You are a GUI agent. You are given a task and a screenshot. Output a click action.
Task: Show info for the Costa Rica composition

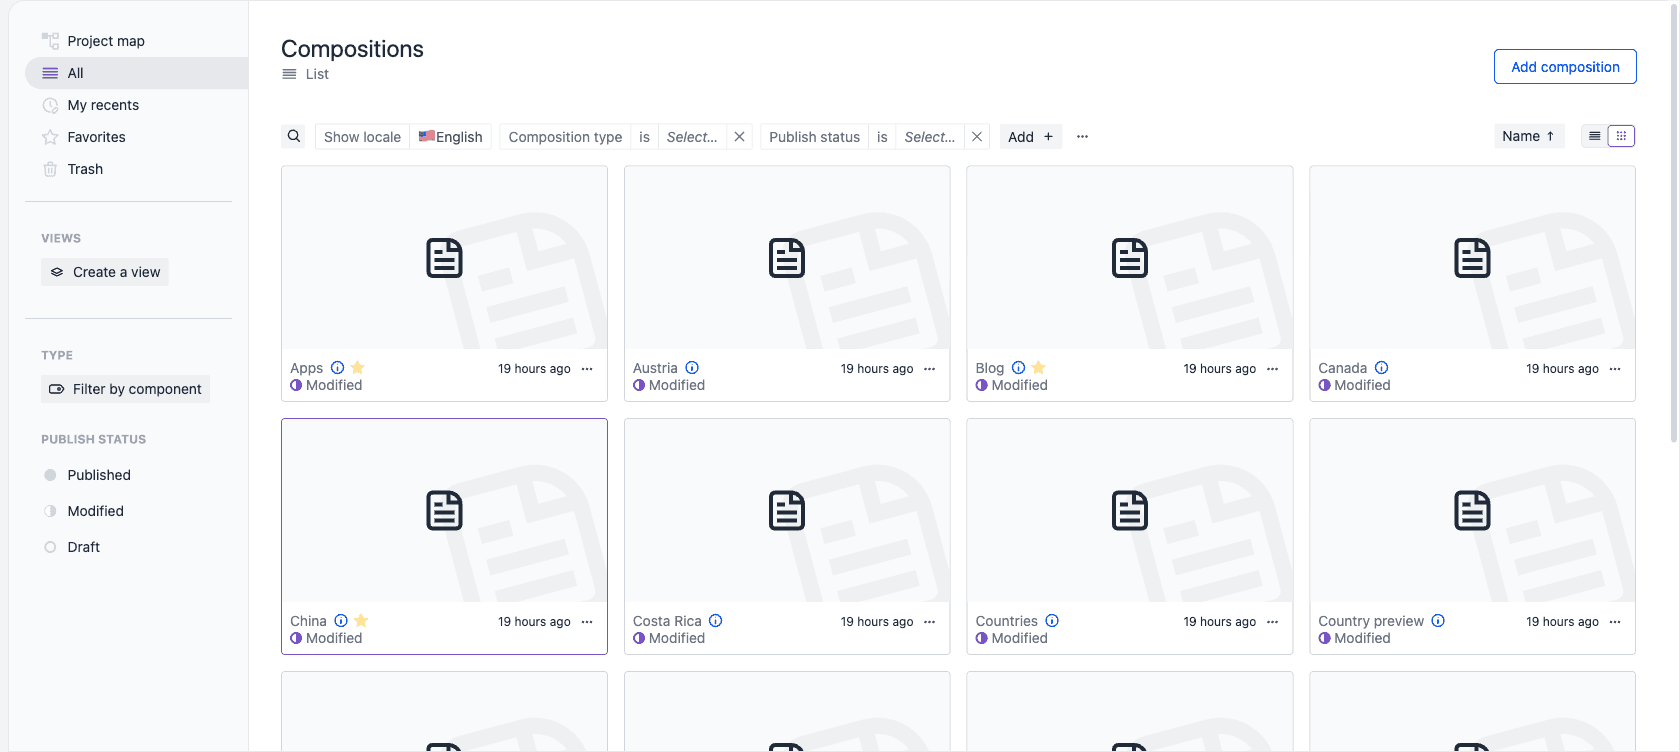pos(716,621)
